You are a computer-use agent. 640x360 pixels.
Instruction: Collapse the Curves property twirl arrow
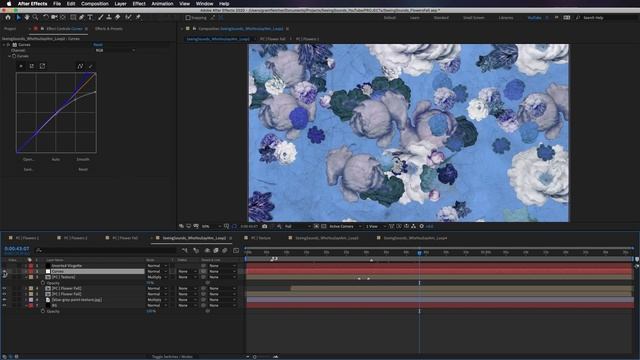(9, 56)
